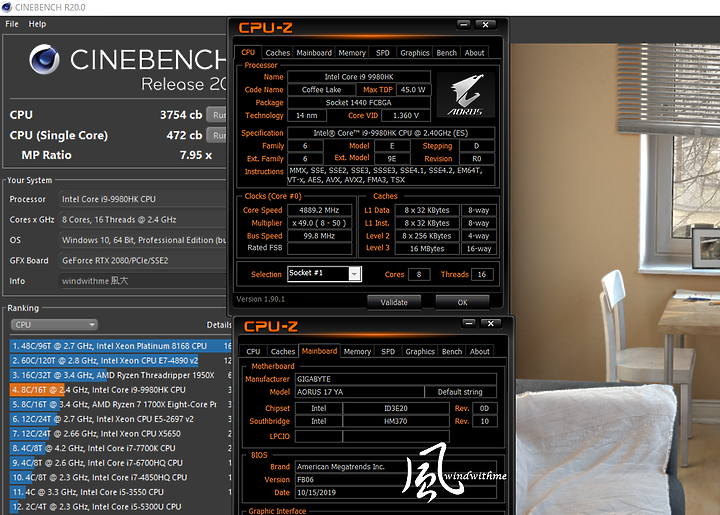Image resolution: width=720 pixels, height=515 pixels.
Task: Click the Southbridge HM370 value
Action: click(396, 421)
